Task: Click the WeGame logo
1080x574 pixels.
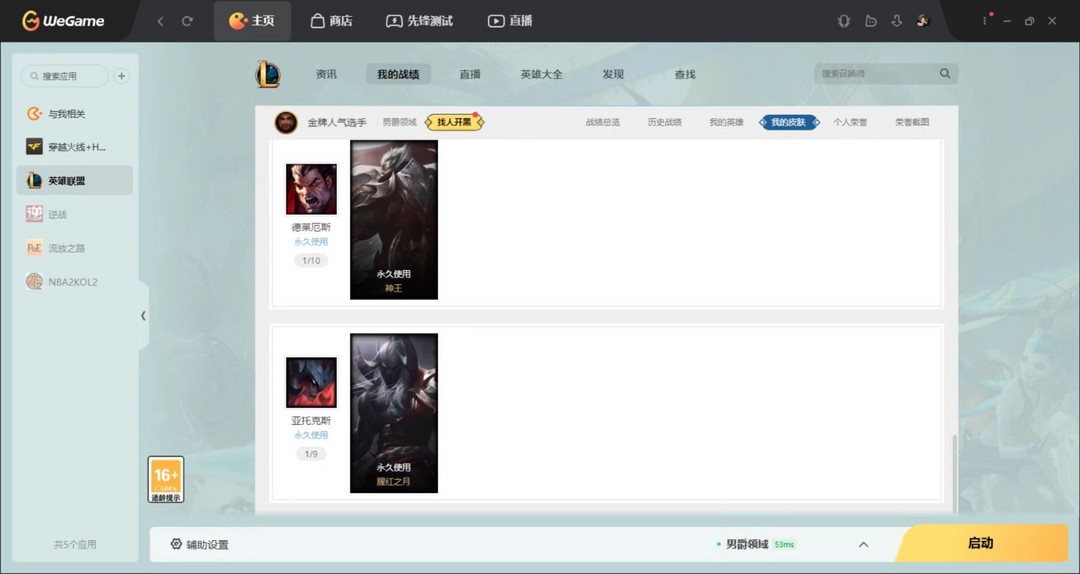Action: click(x=63, y=21)
